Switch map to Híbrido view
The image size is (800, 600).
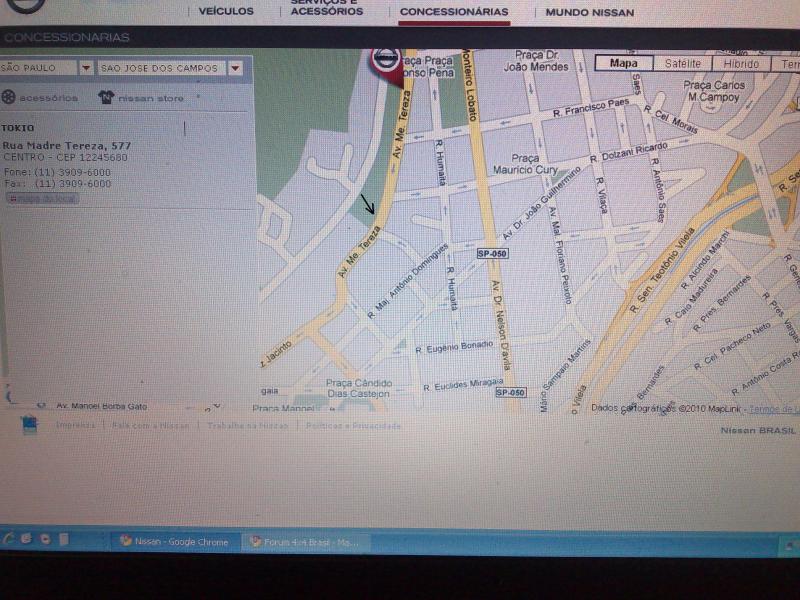pos(741,64)
